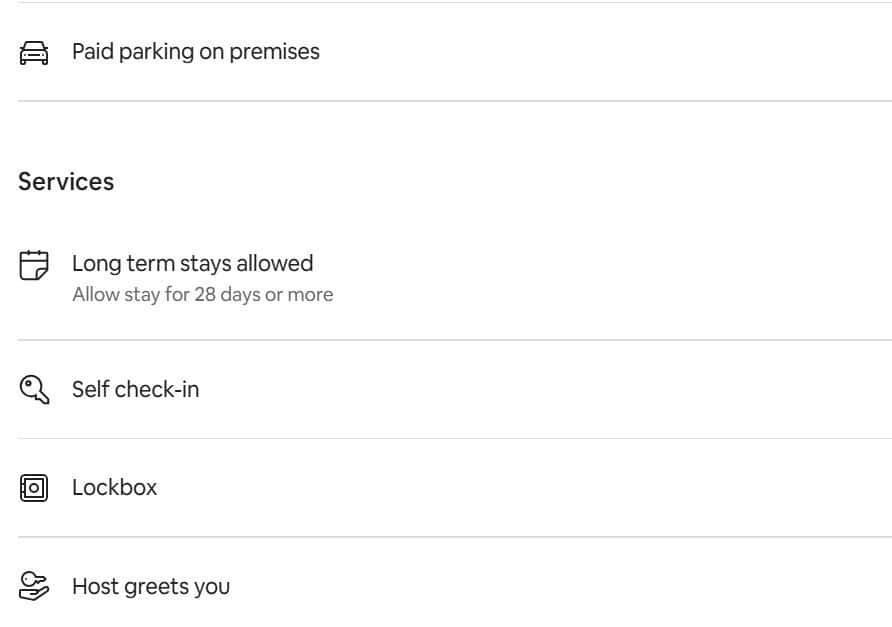Click the divider between Long term stays and Self check-in
The image size is (892, 627).
click(x=455, y=340)
